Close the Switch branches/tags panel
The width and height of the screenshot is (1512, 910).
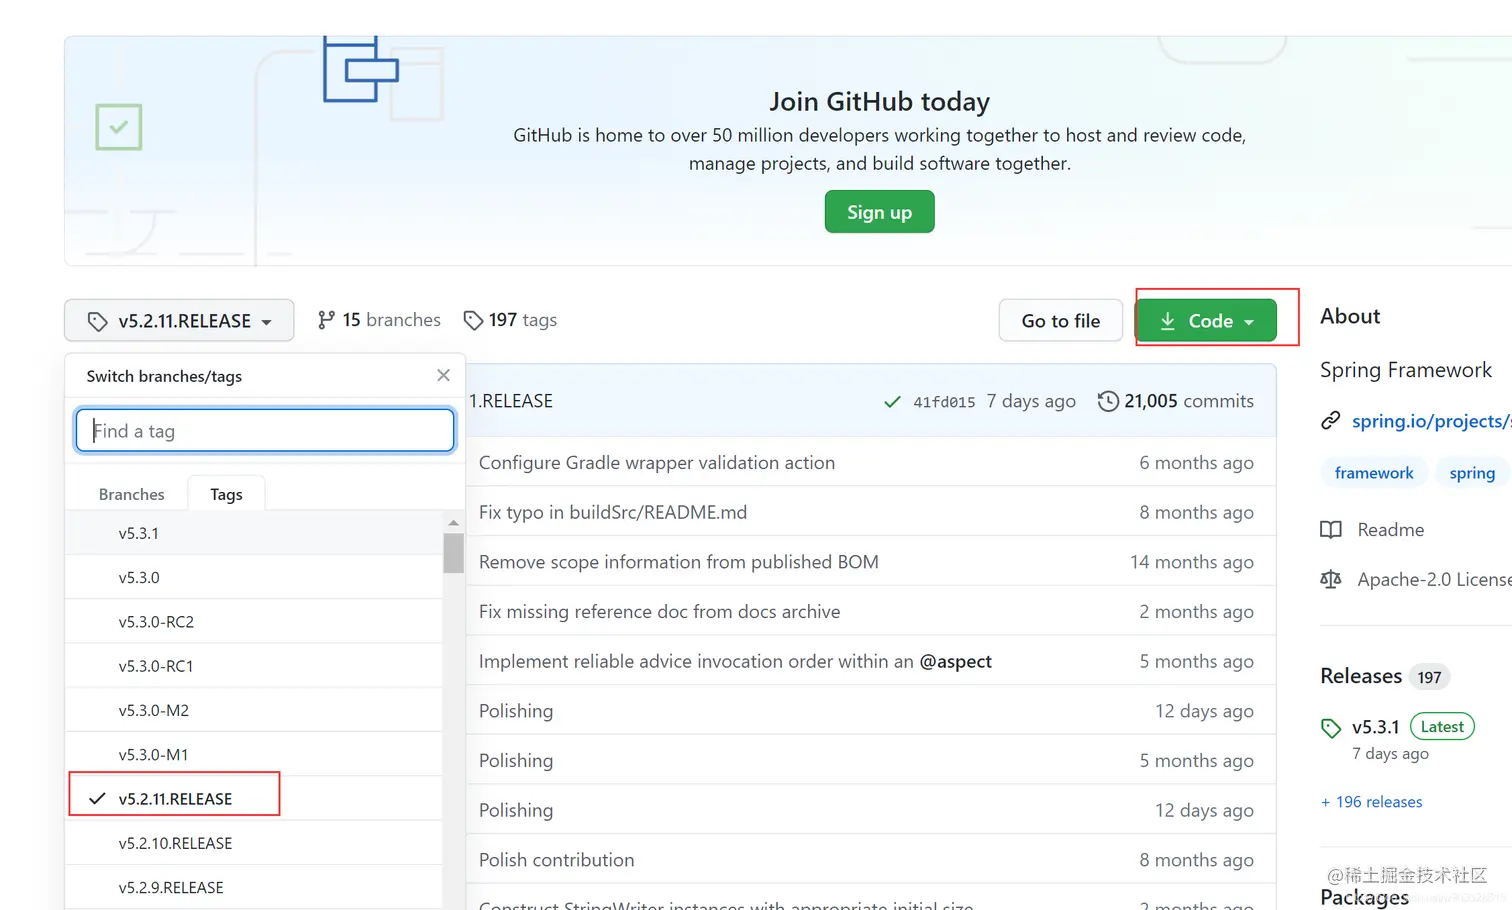(443, 375)
